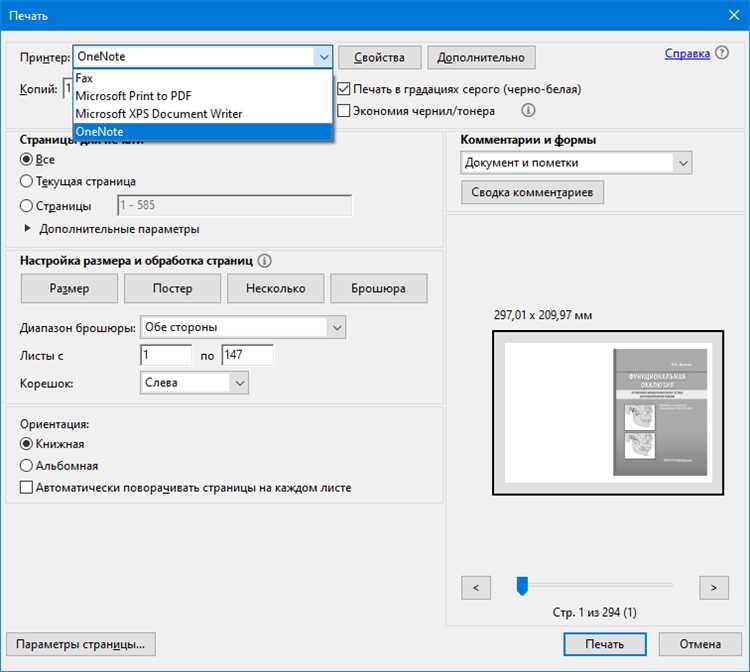The height and width of the screenshot is (672, 750).
Task: Select Fax from printer list
Action: (203, 78)
